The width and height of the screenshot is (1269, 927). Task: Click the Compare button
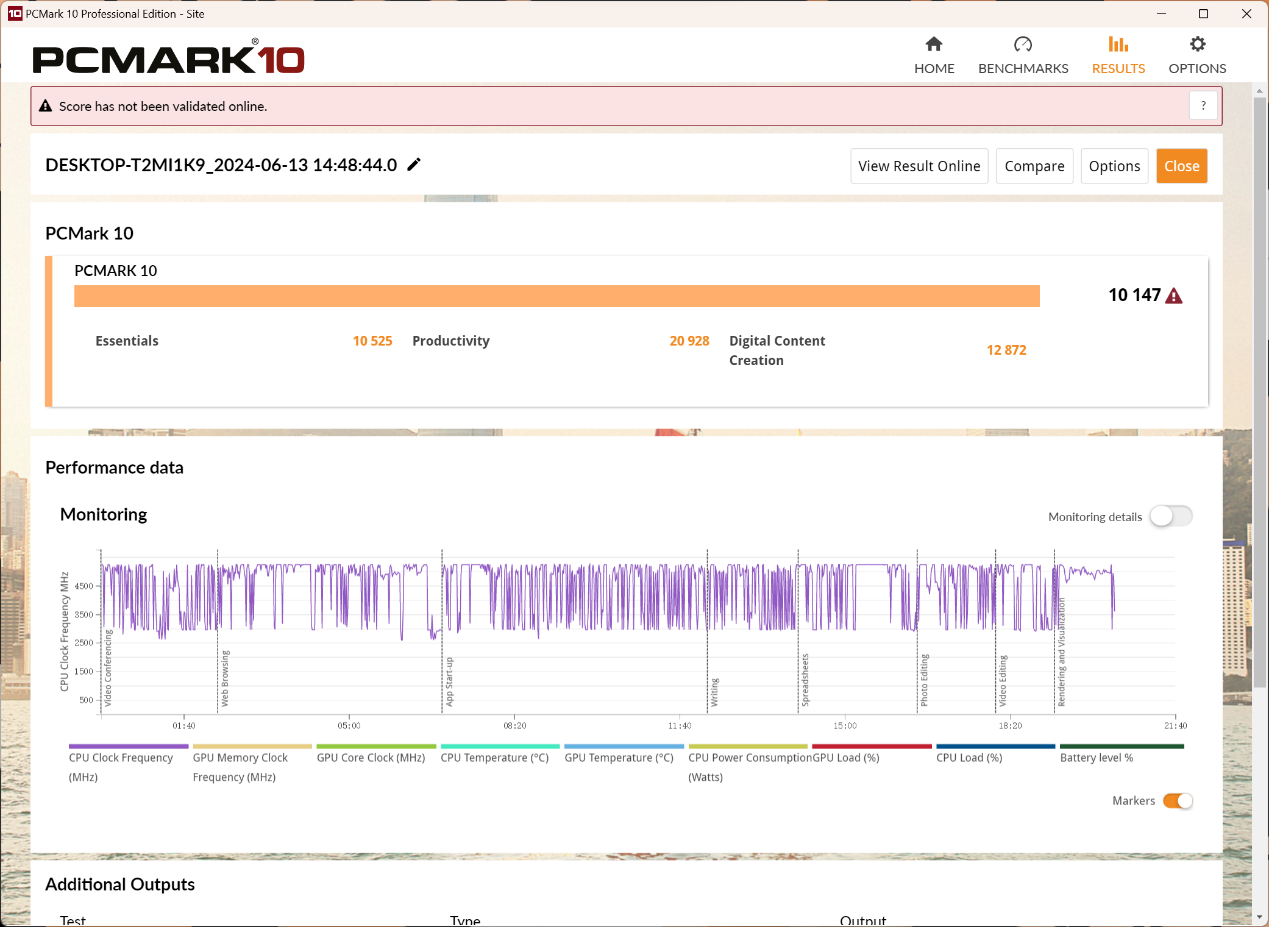pyautogui.click(x=1034, y=166)
